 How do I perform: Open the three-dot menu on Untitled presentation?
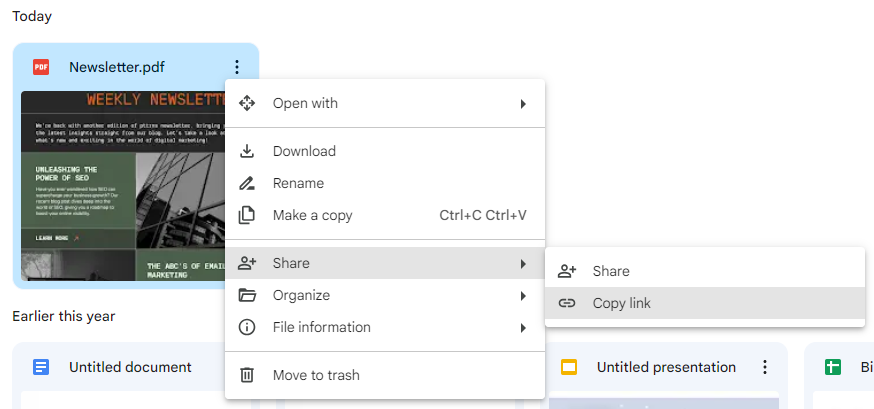(x=765, y=367)
